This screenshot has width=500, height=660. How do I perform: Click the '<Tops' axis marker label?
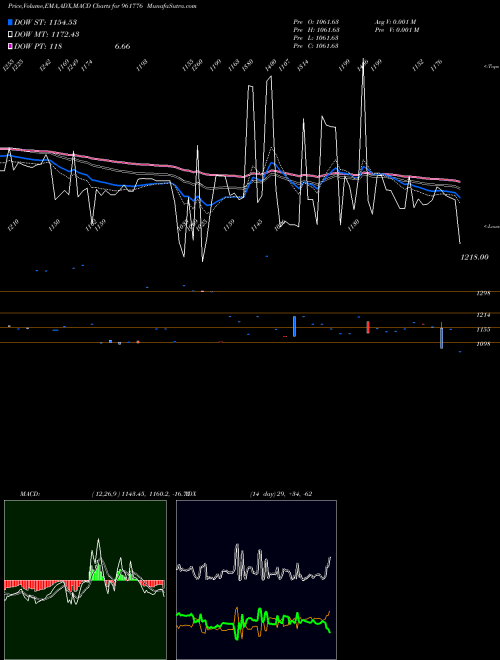pos(492,67)
